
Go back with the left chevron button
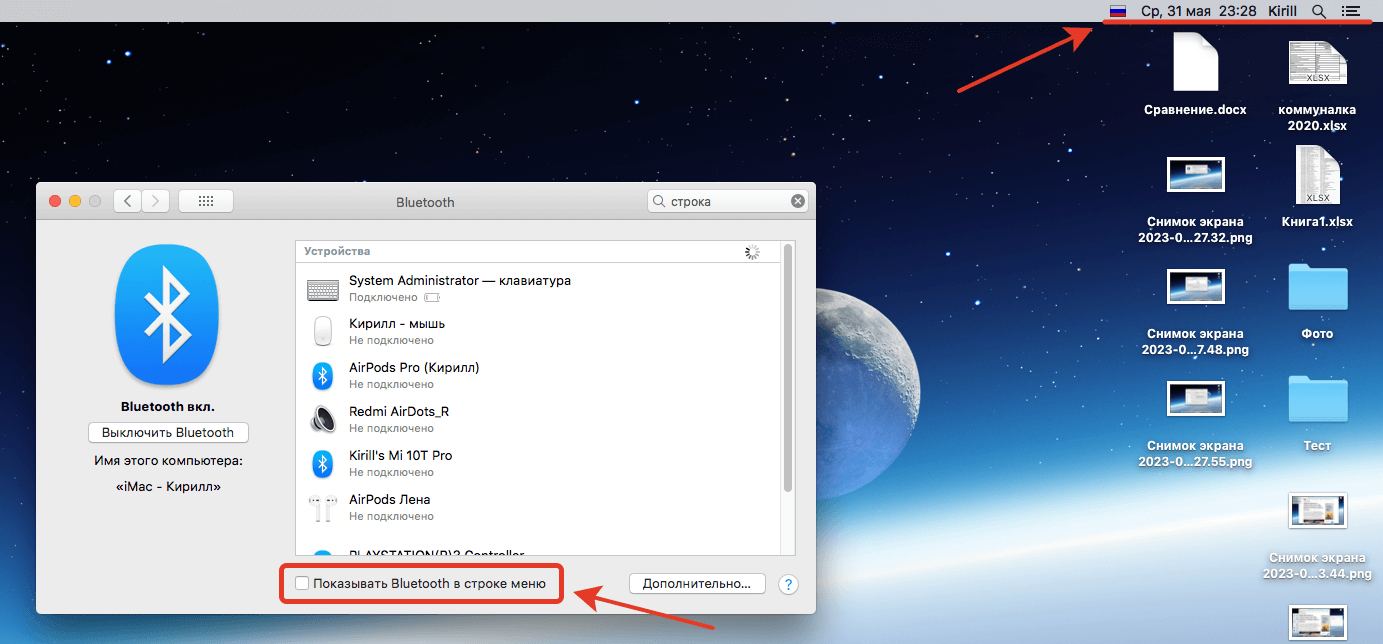127,201
